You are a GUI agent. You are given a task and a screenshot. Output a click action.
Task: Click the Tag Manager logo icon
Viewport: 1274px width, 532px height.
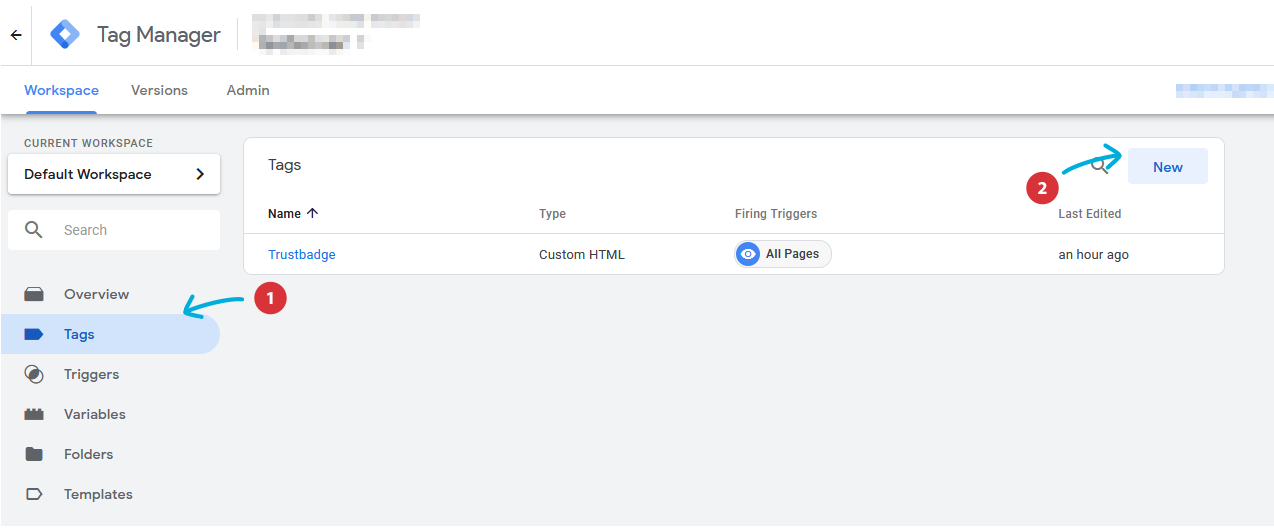click(65, 34)
